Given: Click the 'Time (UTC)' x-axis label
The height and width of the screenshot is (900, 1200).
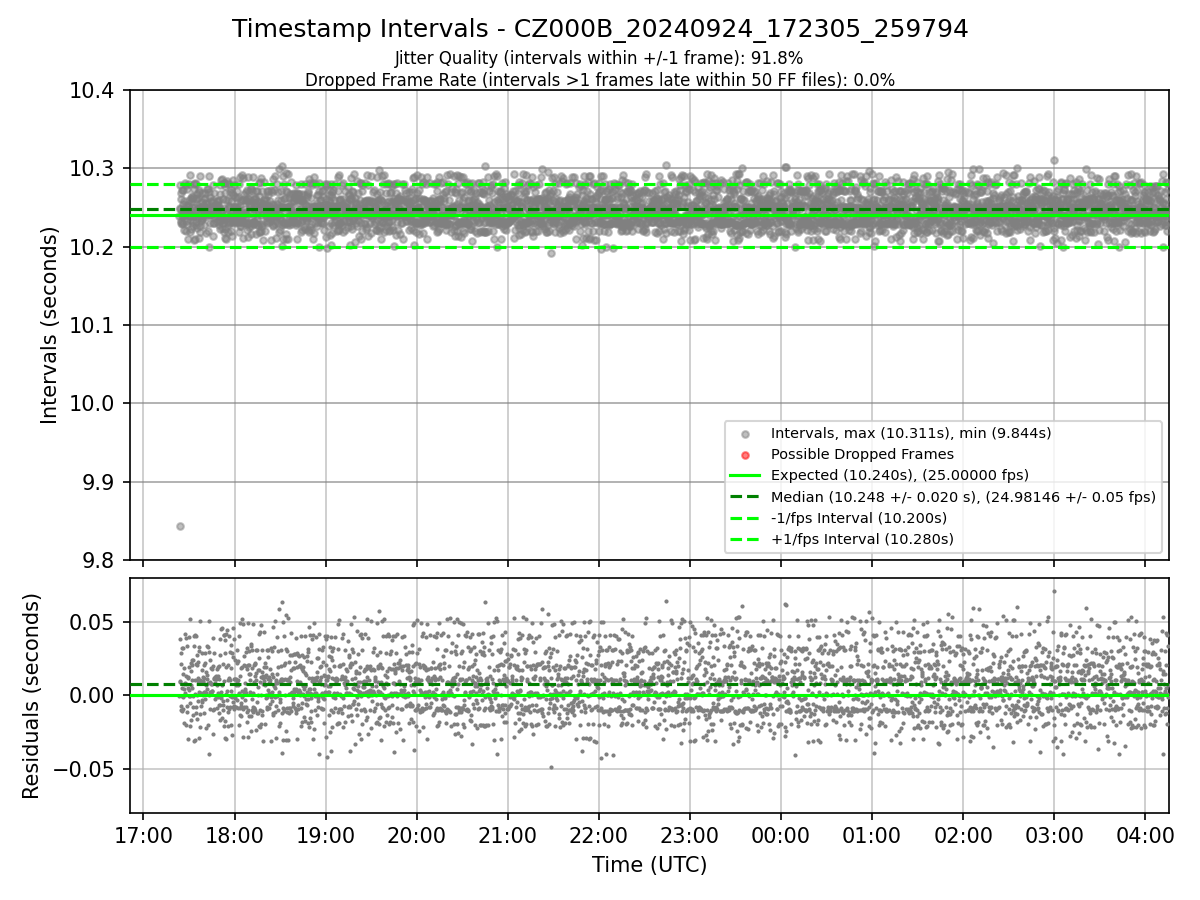Looking at the screenshot, I should click(x=649, y=865).
